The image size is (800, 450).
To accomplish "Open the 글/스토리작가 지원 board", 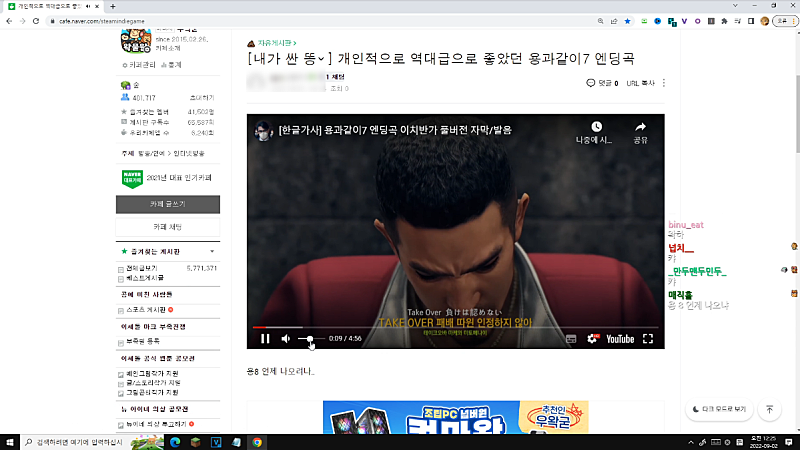I will point(154,383).
